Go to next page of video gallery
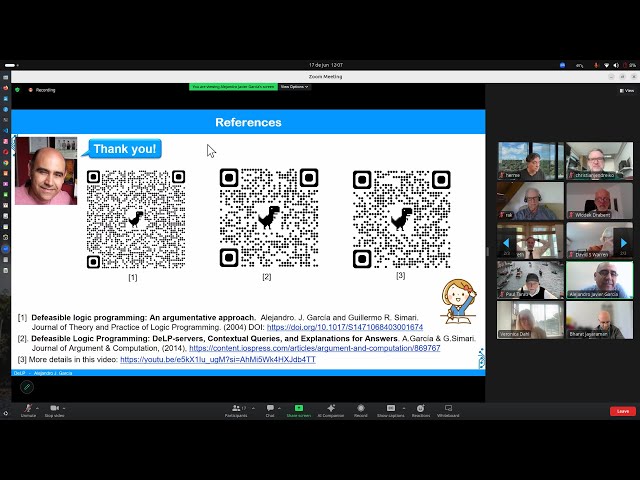Viewport: 640px width, 480px height. pos(624,242)
